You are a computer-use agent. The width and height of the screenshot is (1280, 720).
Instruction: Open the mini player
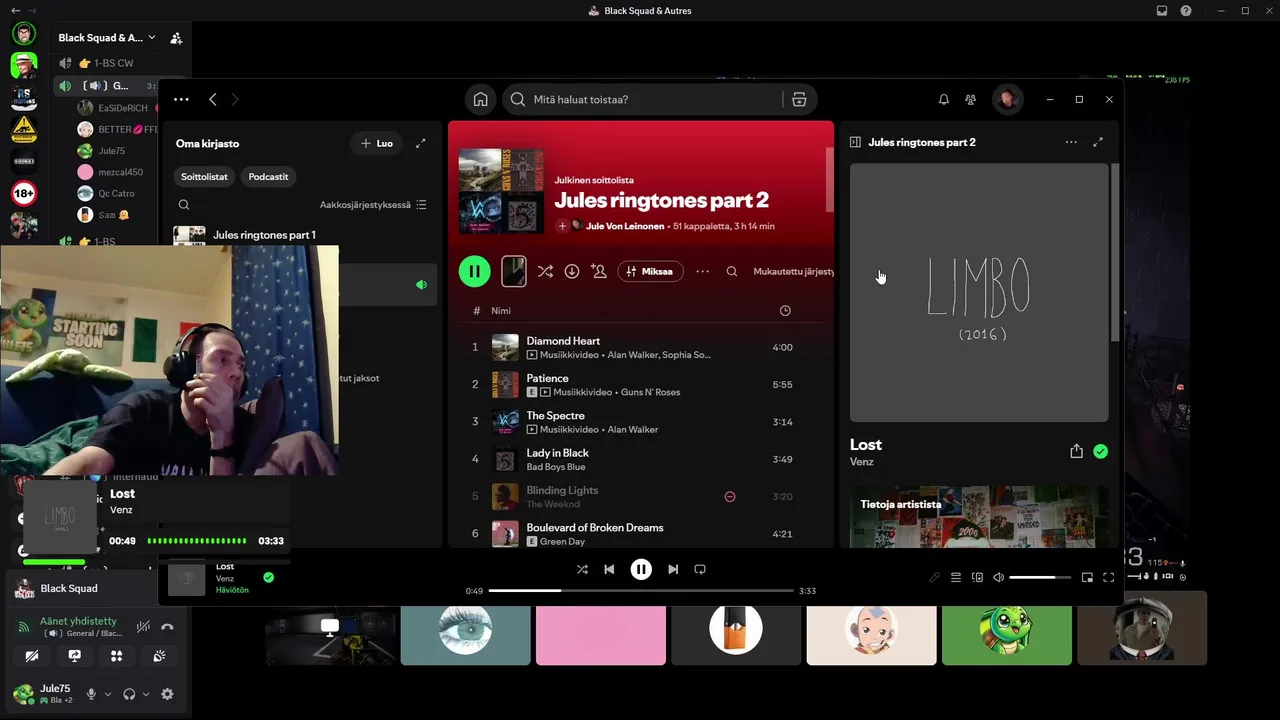point(1087,577)
